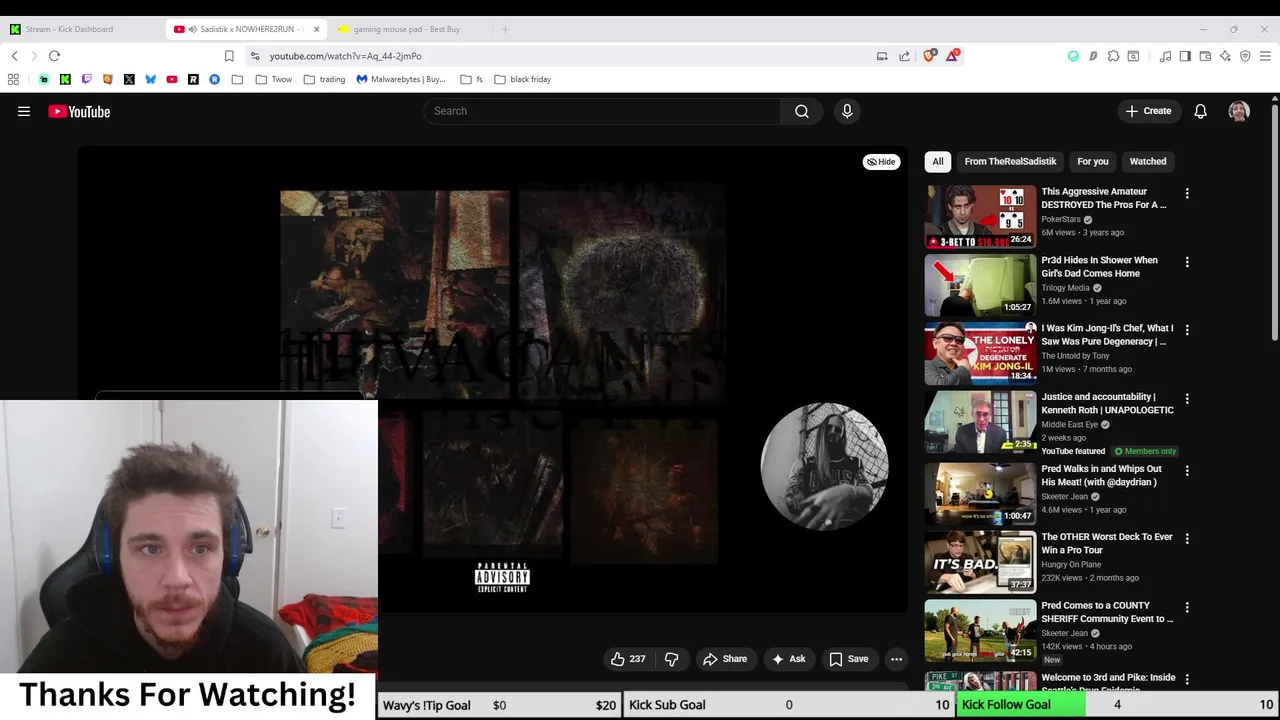Open Malwarebytes bookmark link
This screenshot has height=720, width=1280.
[x=400, y=79]
